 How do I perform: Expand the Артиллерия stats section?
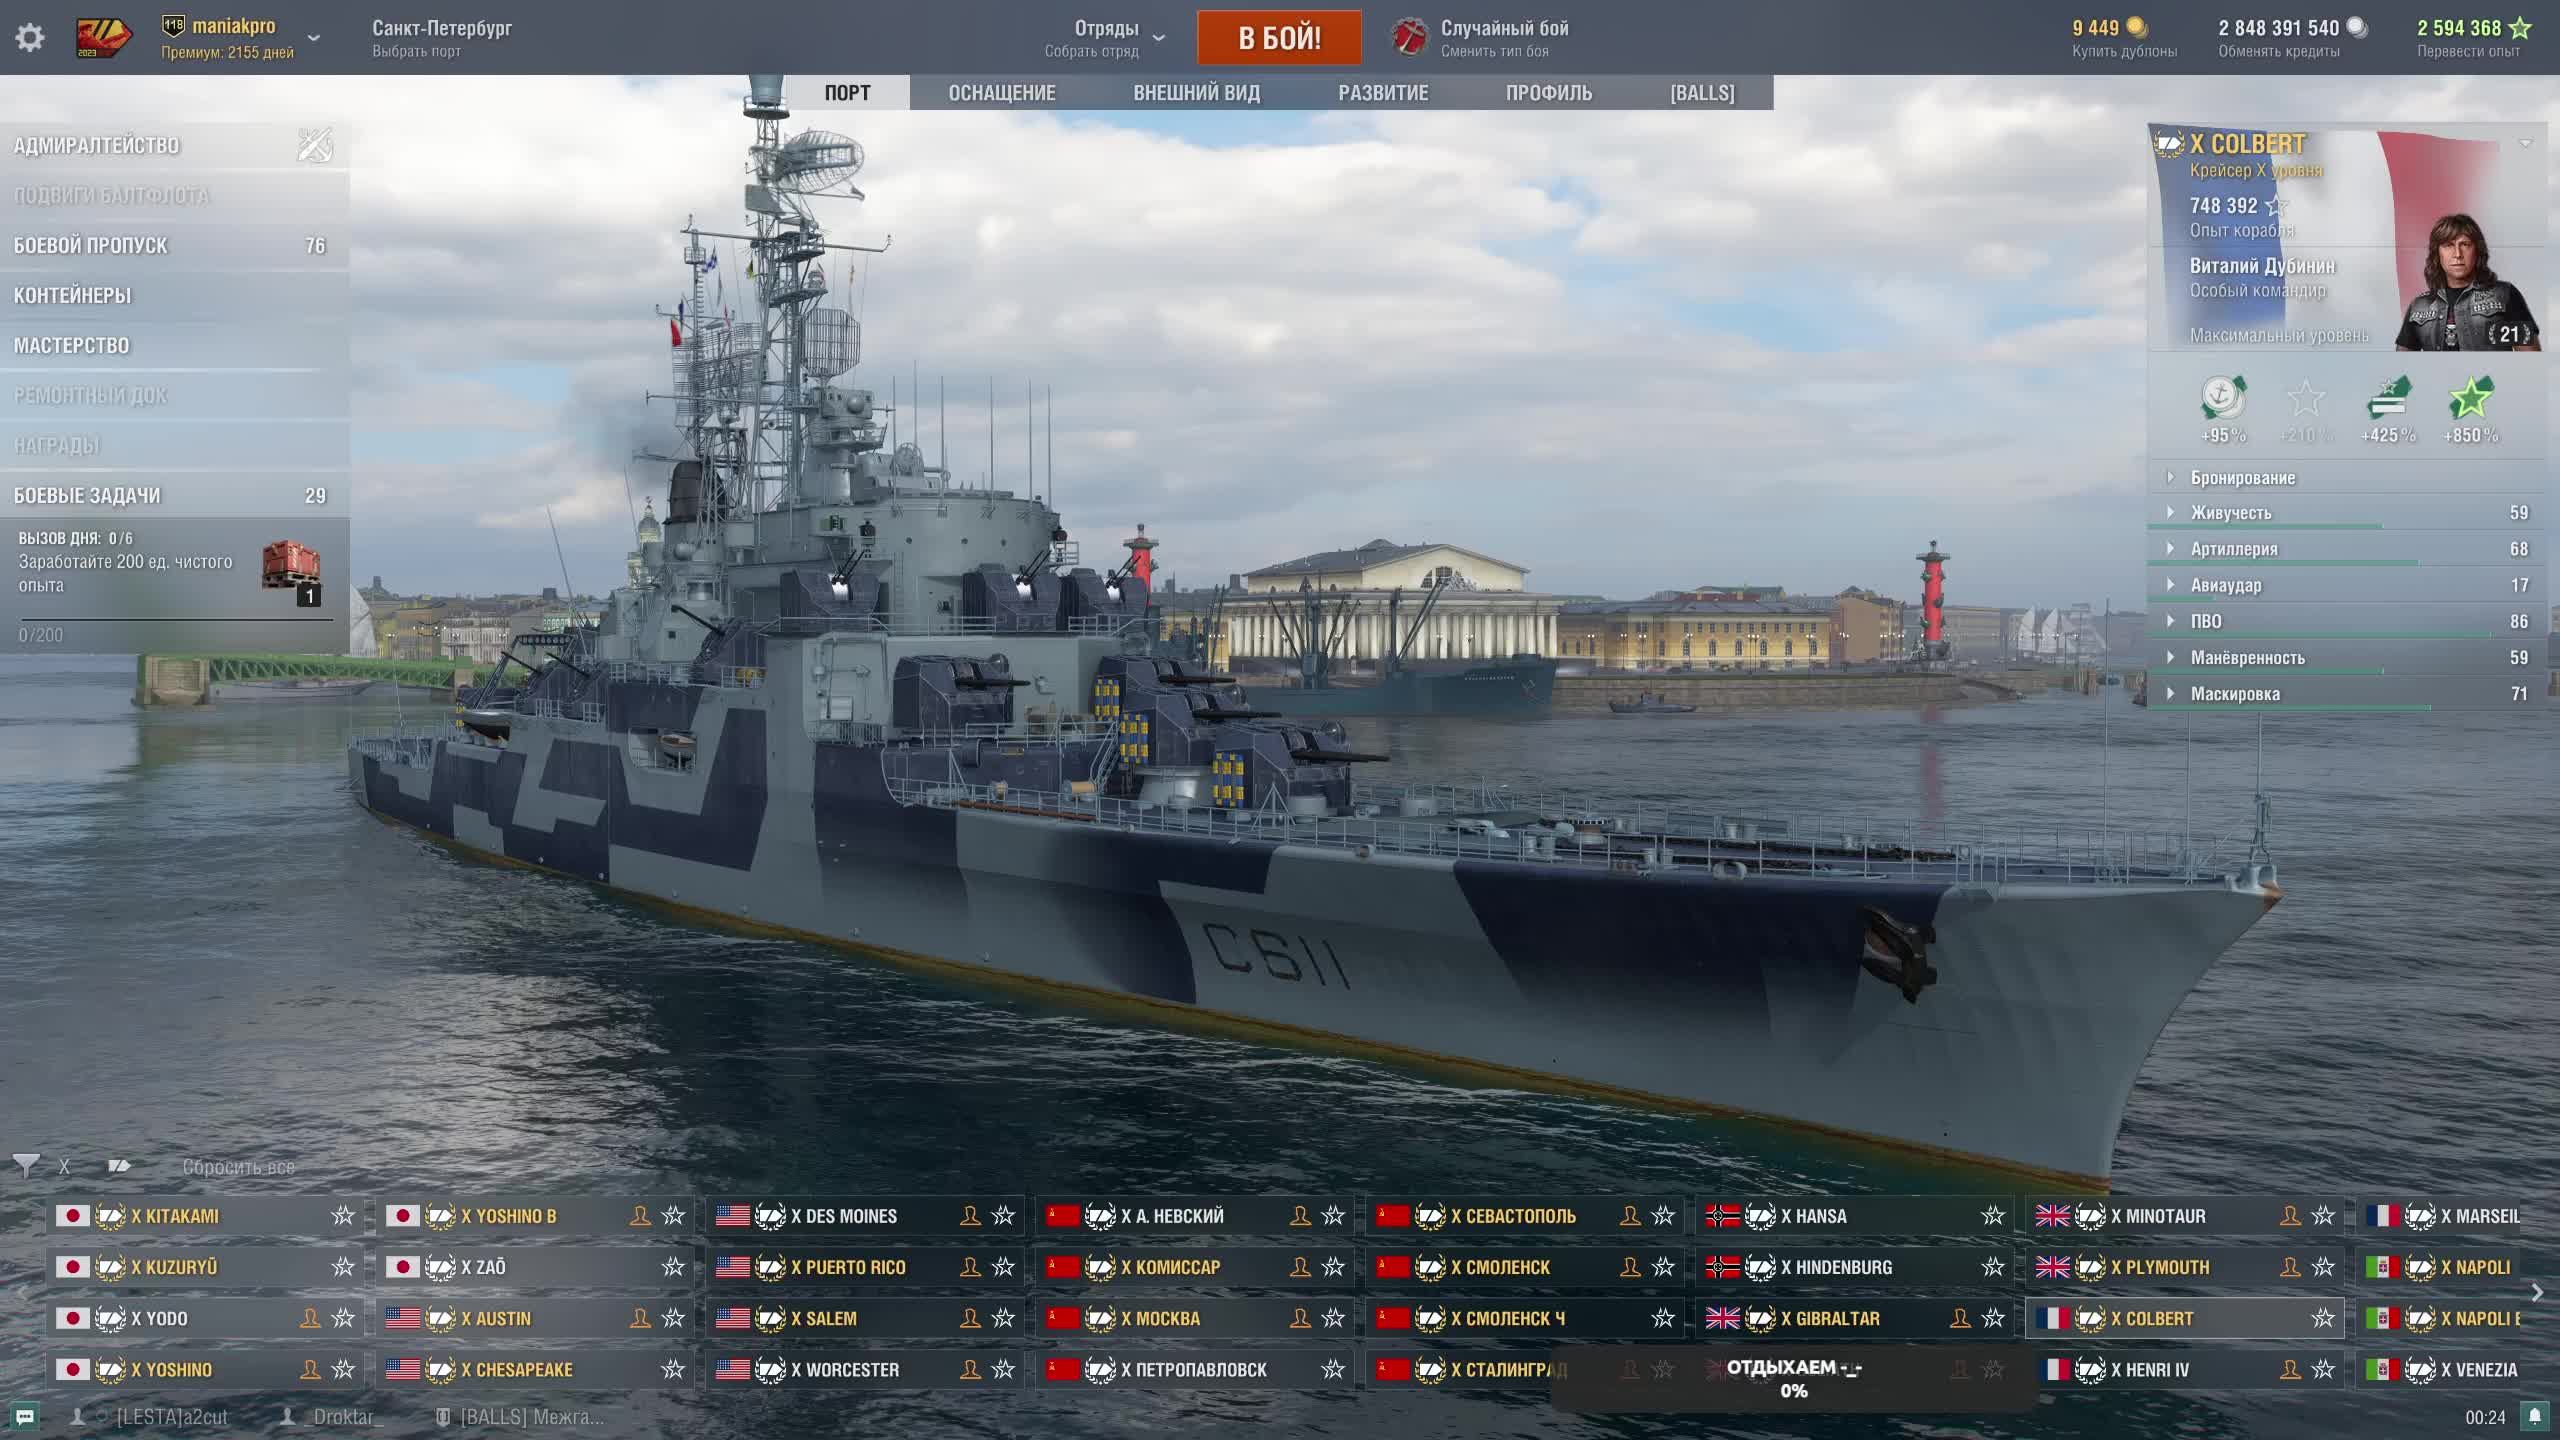(2234, 549)
